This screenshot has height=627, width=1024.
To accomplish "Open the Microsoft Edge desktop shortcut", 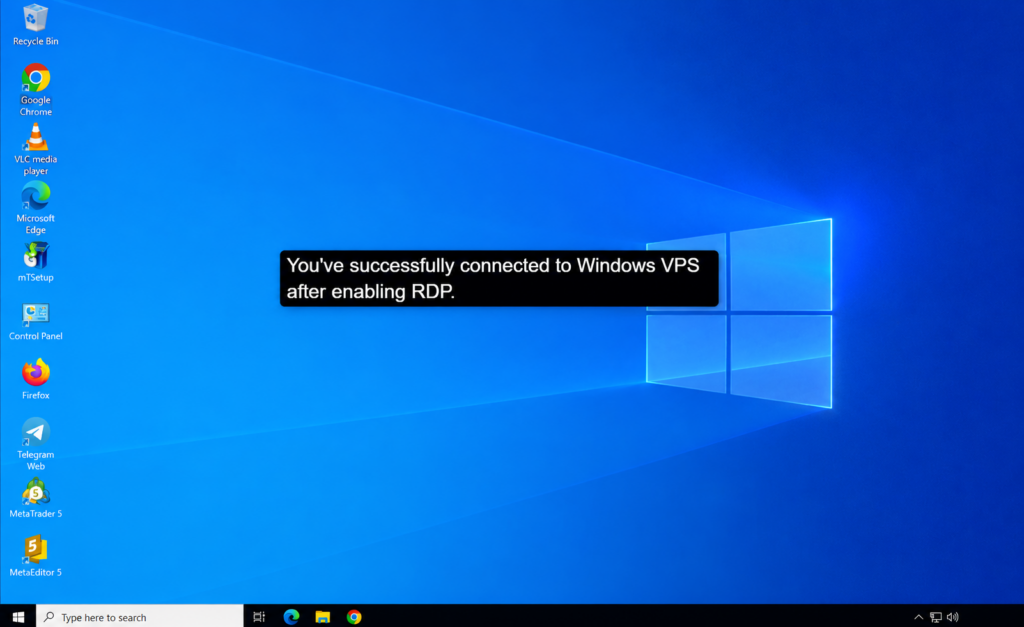I will pyautogui.click(x=35, y=208).
